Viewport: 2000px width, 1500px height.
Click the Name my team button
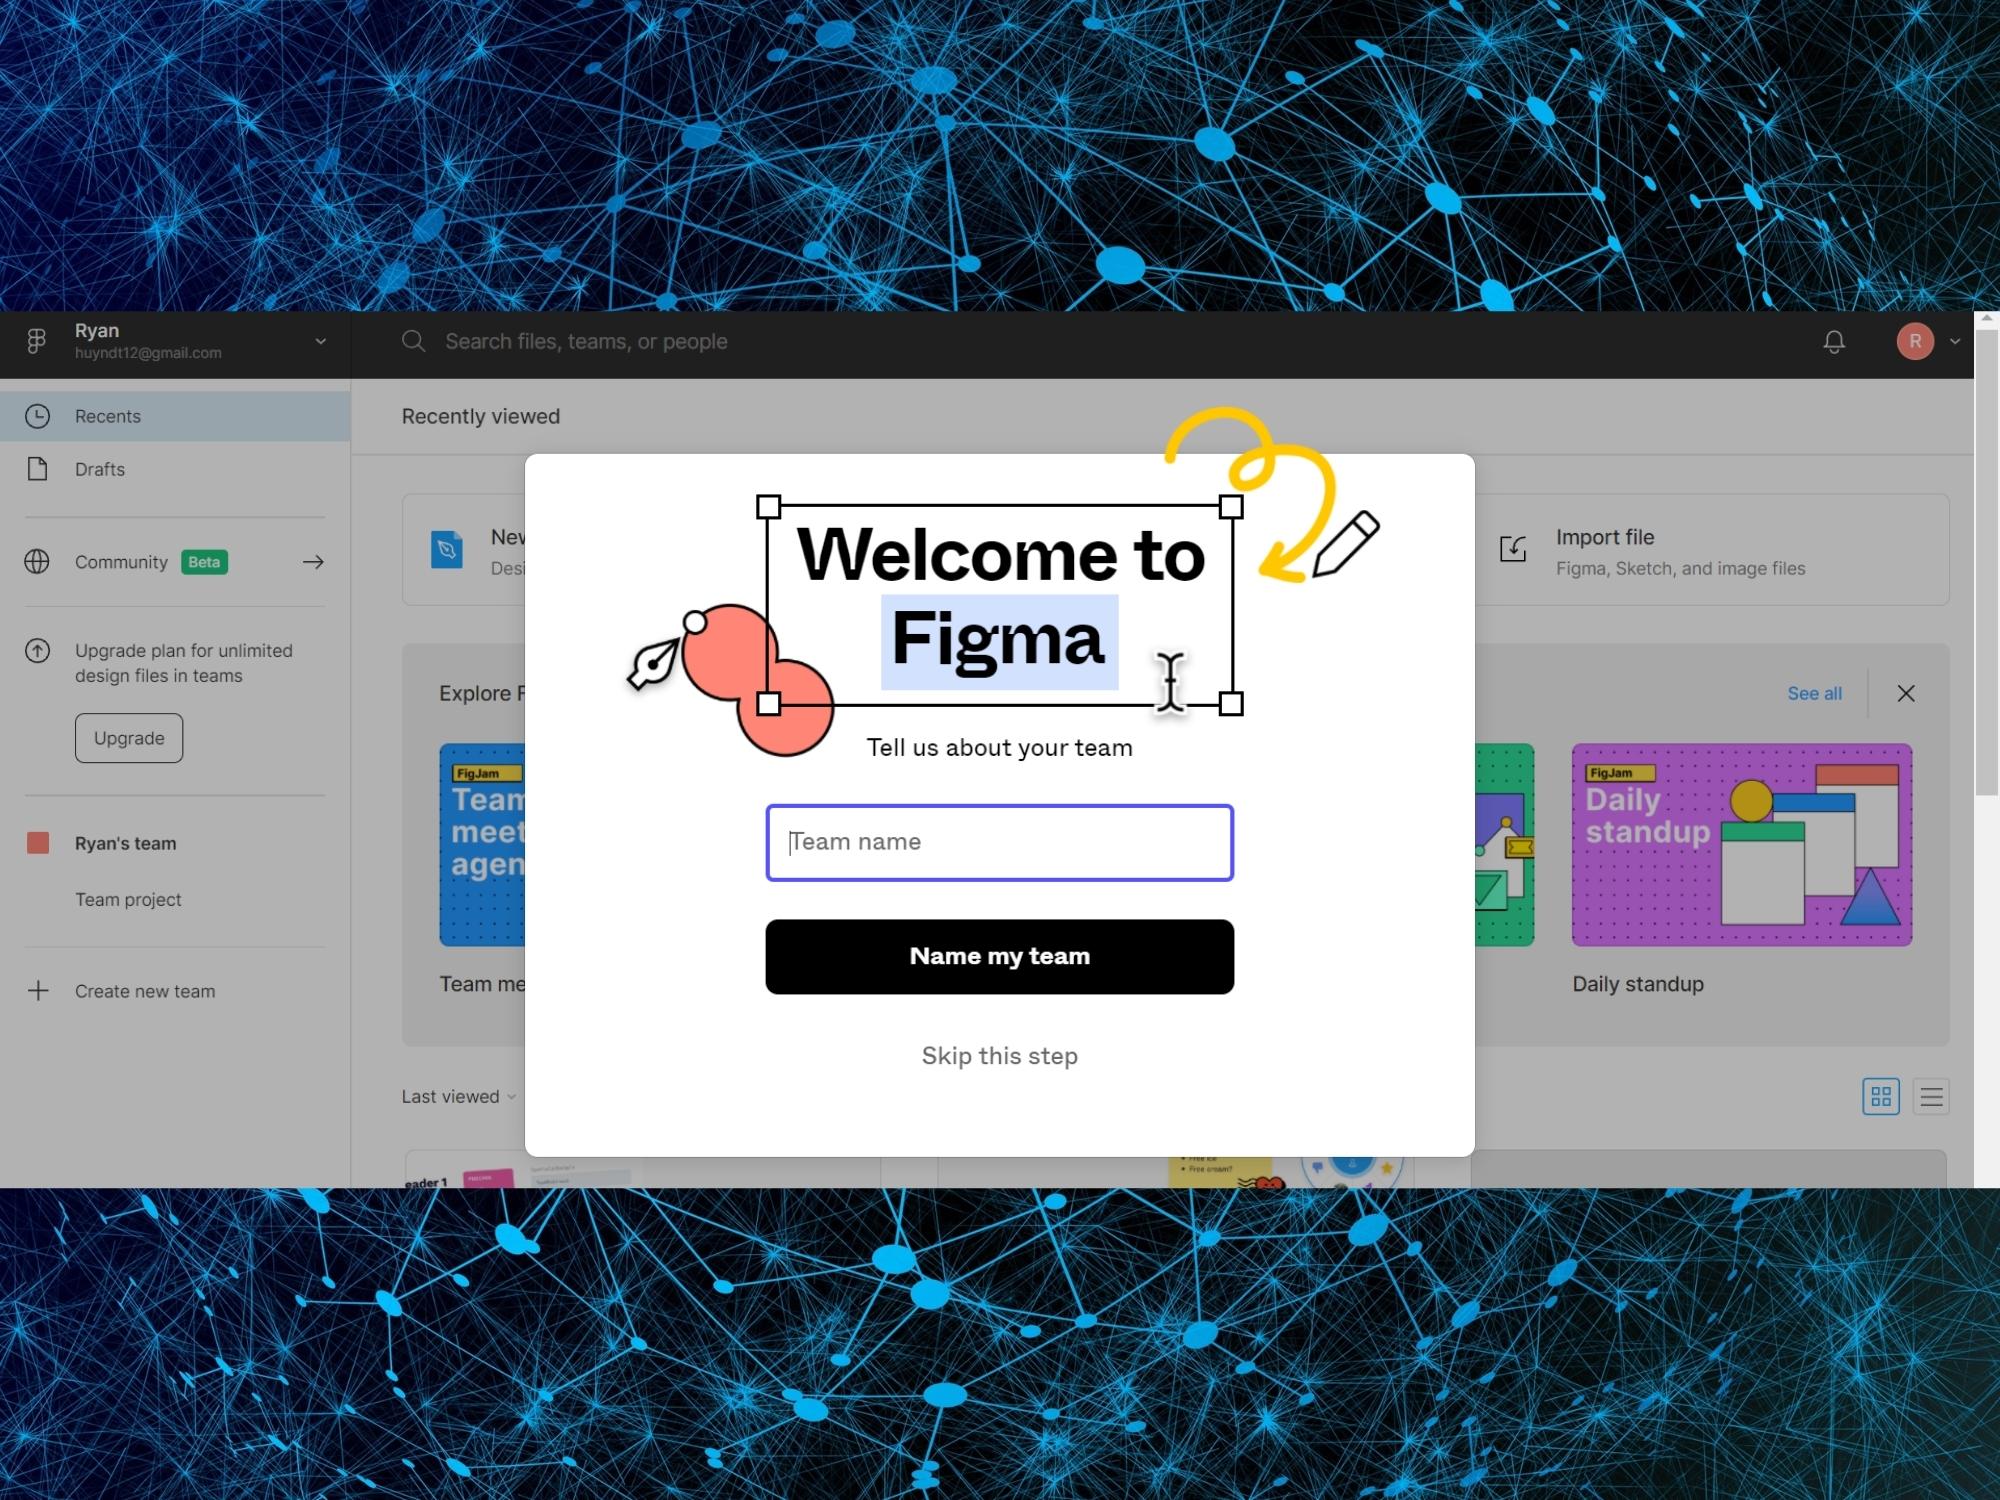(x=999, y=957)
